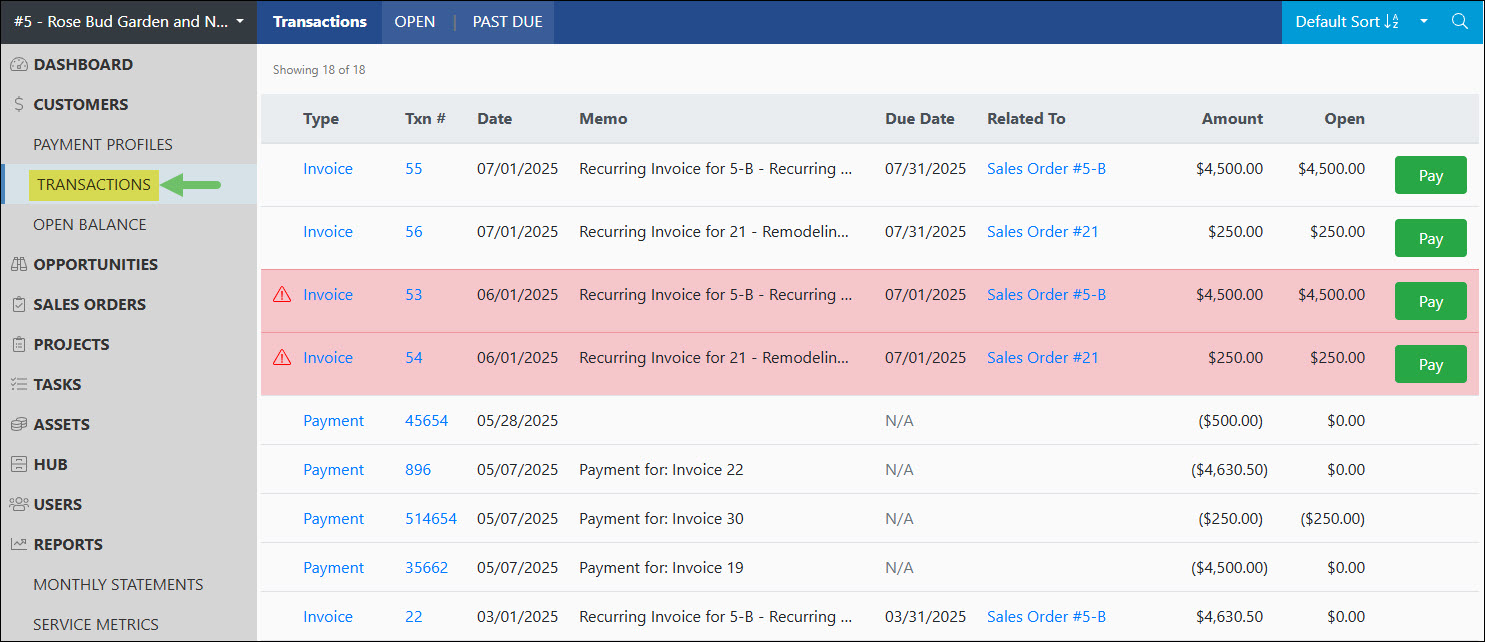Select the Customers dollar-sign icon

pyautogui.click(x=20, y=104)
